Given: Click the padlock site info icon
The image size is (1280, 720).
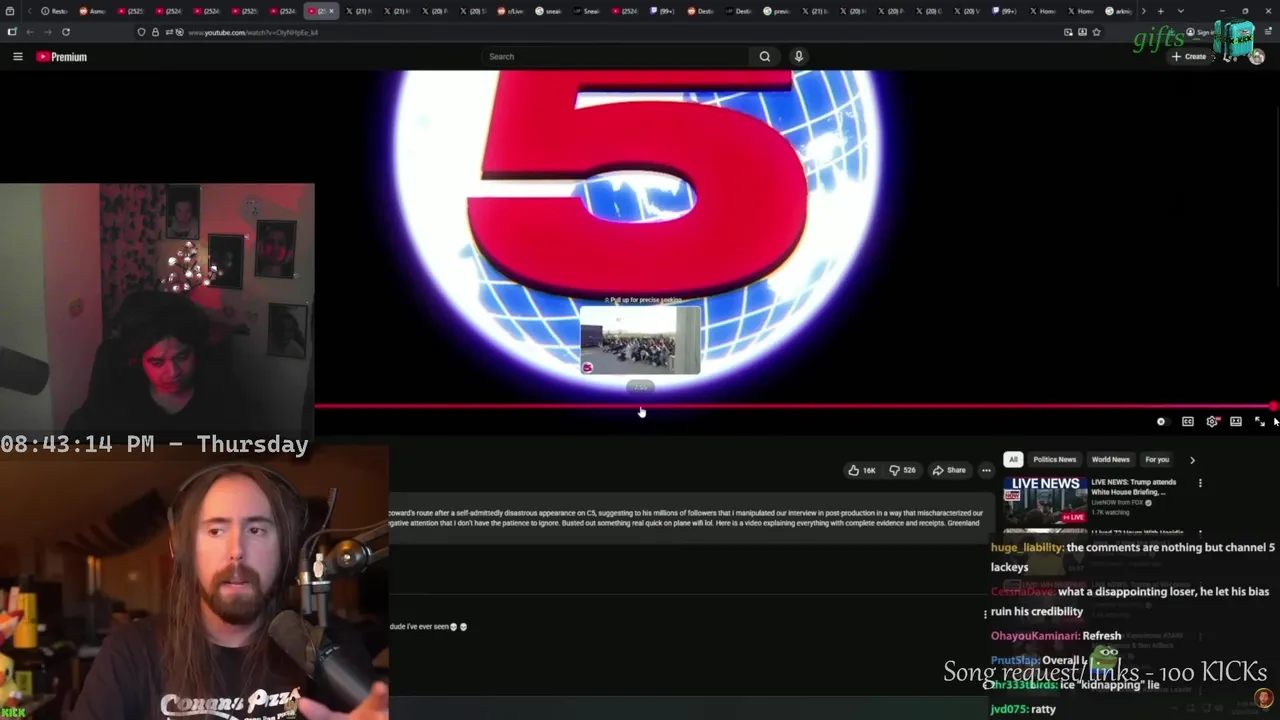Looking at the screenshot, I should pos(155,32).
